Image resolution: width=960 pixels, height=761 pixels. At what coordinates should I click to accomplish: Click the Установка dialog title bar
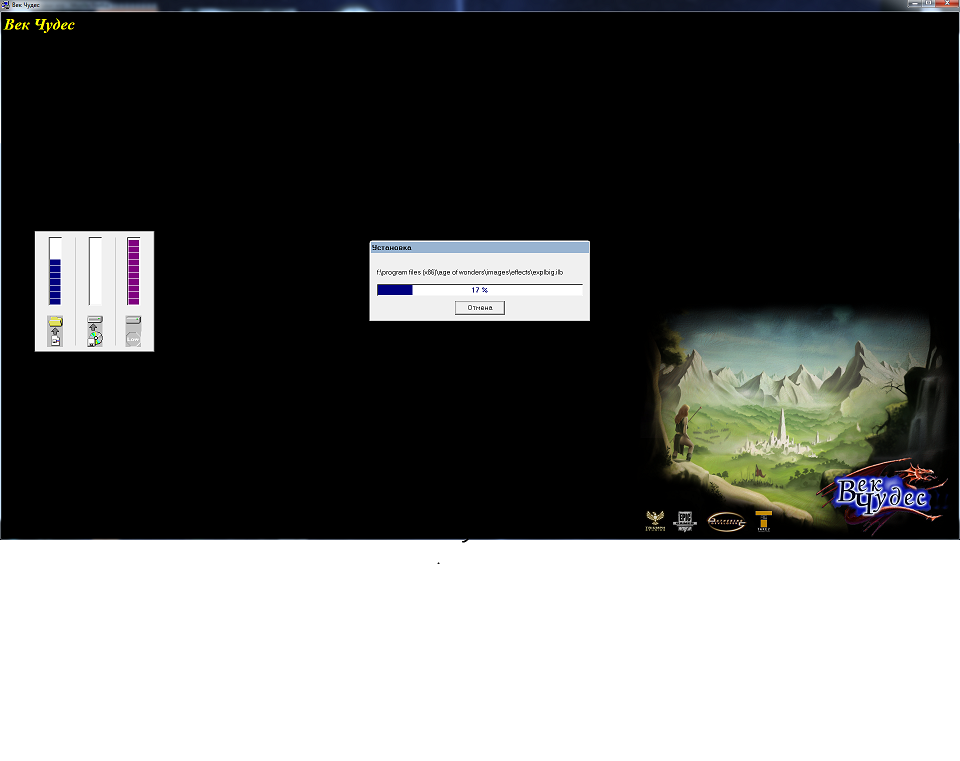coord(479,247)
